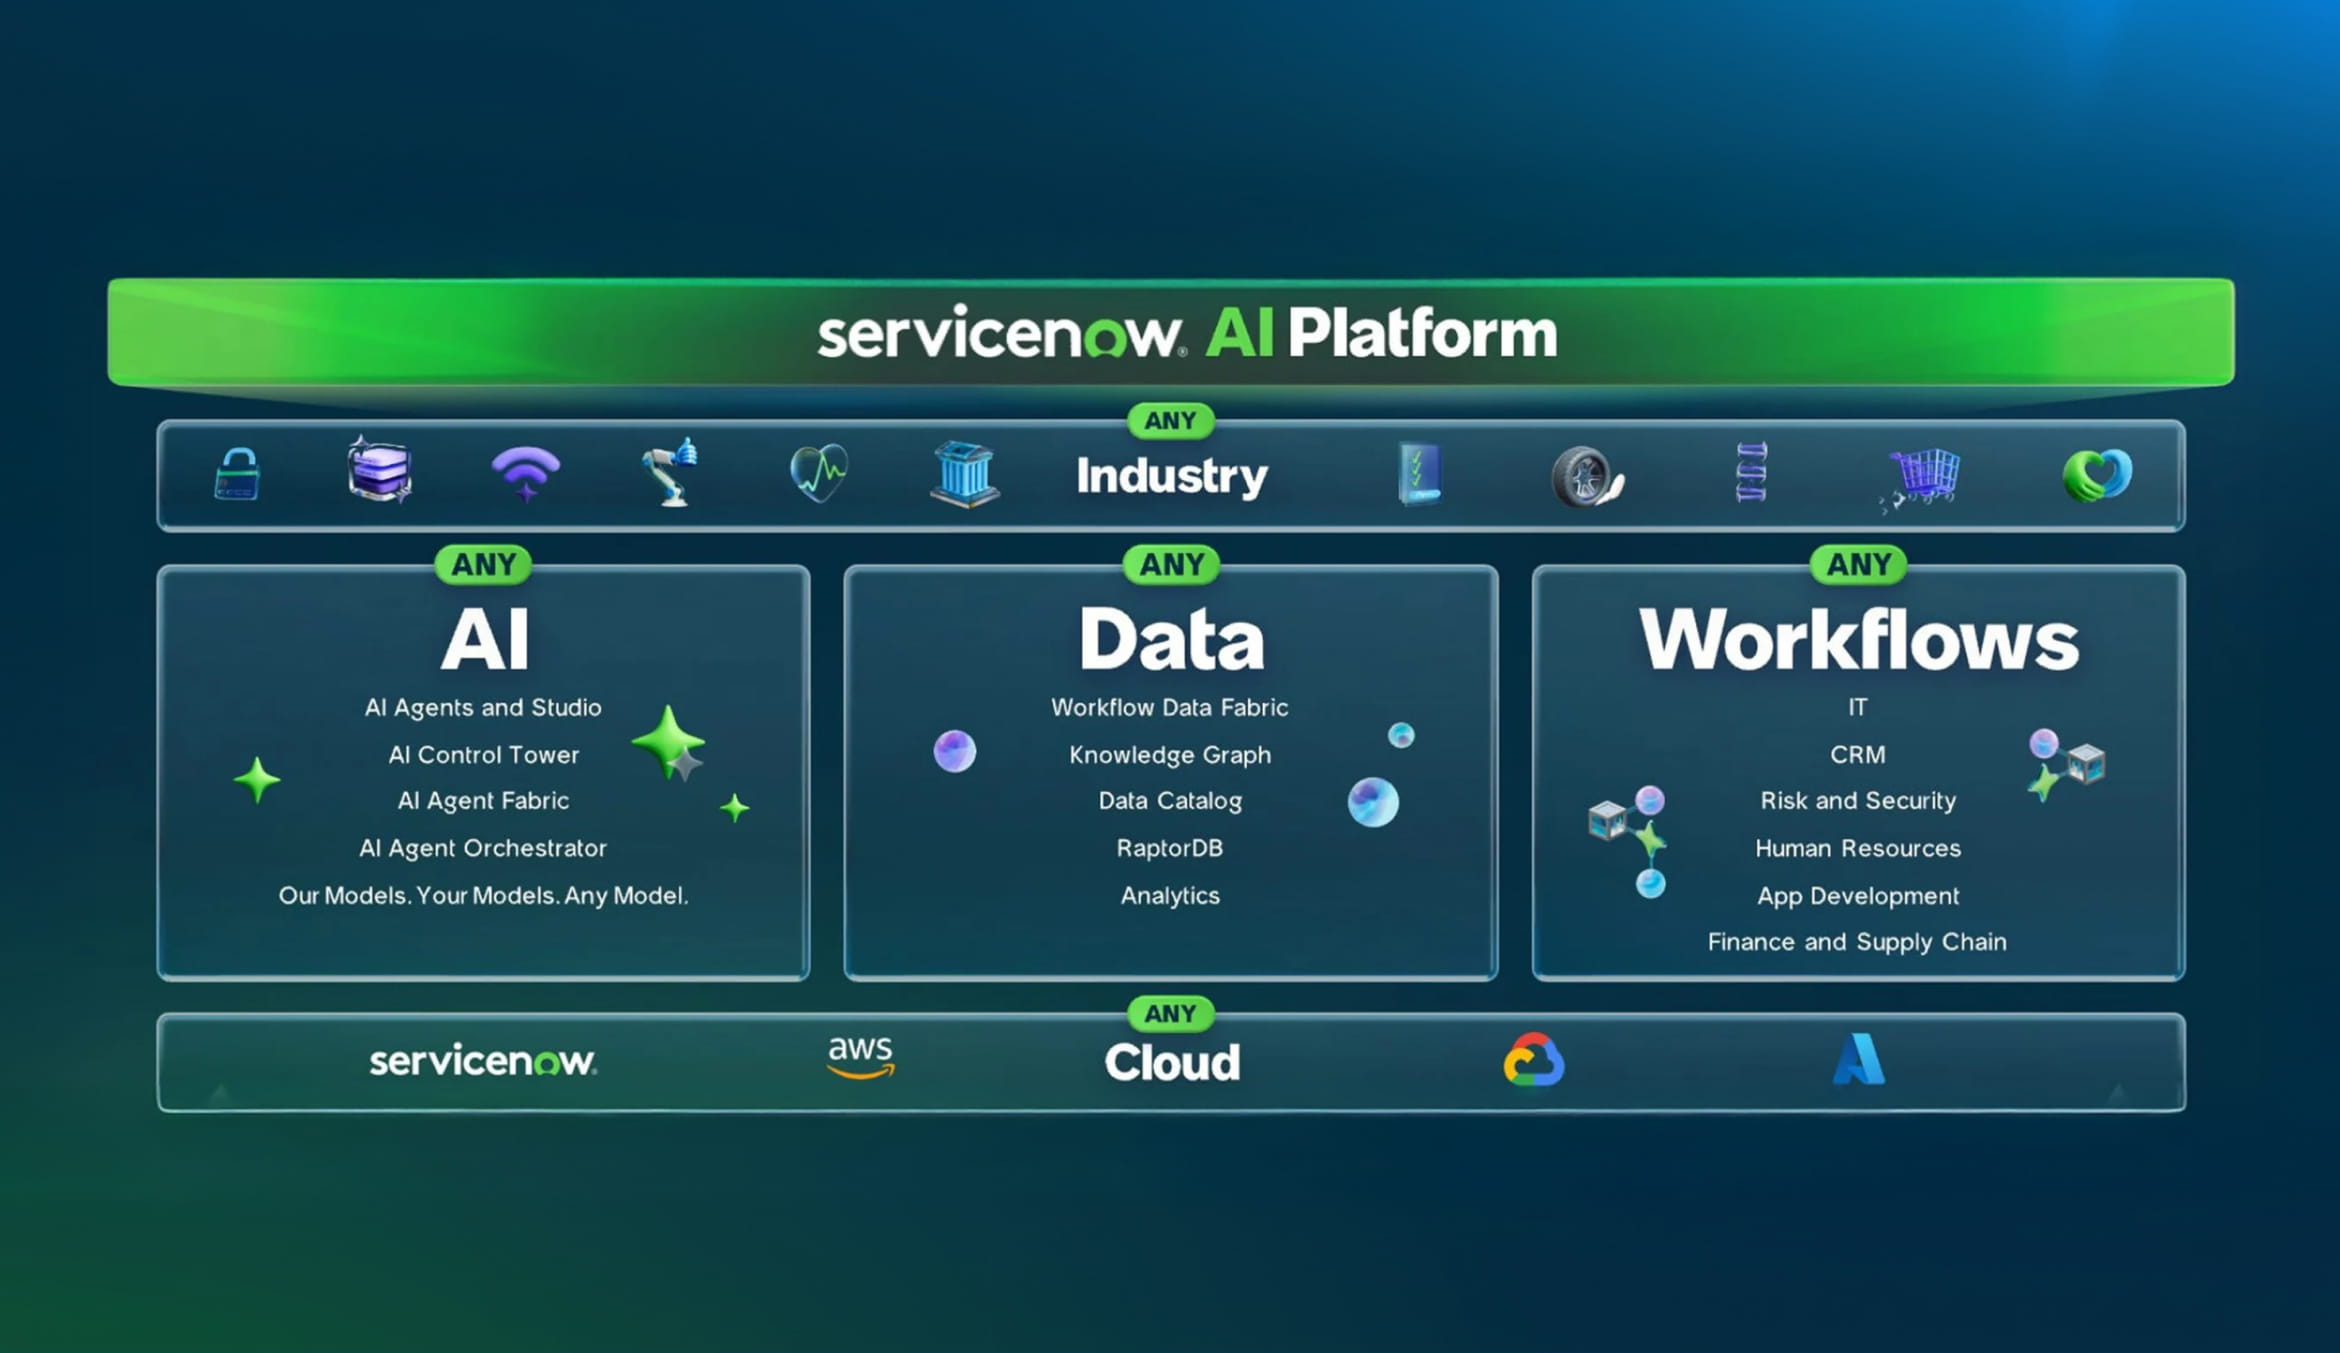Click the columned bank building icon

tap(963, 472)
